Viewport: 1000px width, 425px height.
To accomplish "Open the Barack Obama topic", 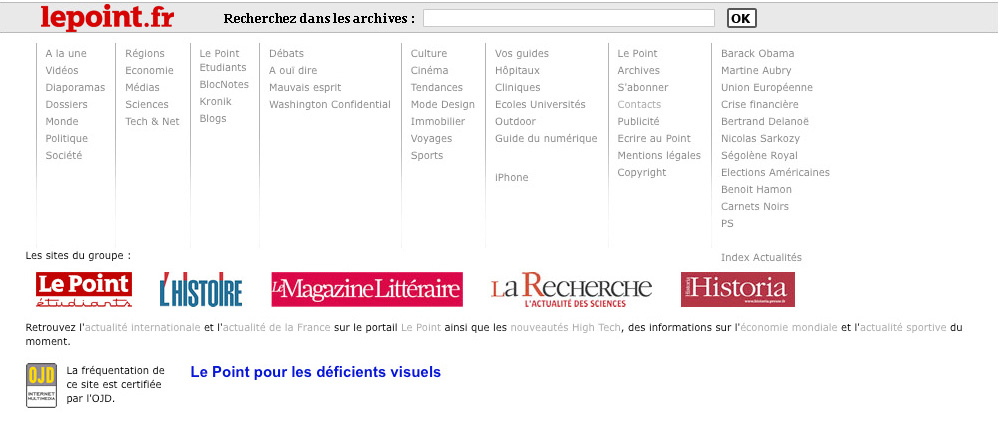I will pos(758,54).
